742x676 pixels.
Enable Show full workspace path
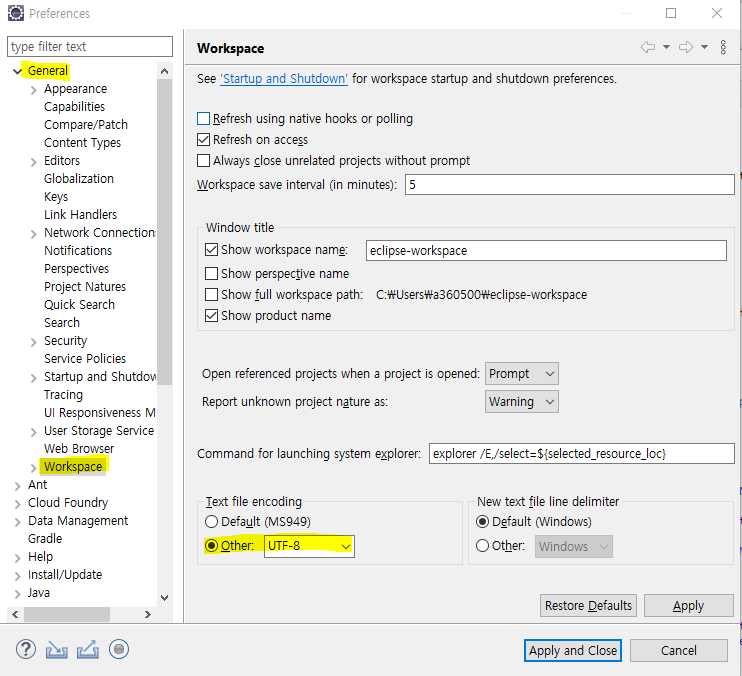pyautogui.click(x=212, y=295)
